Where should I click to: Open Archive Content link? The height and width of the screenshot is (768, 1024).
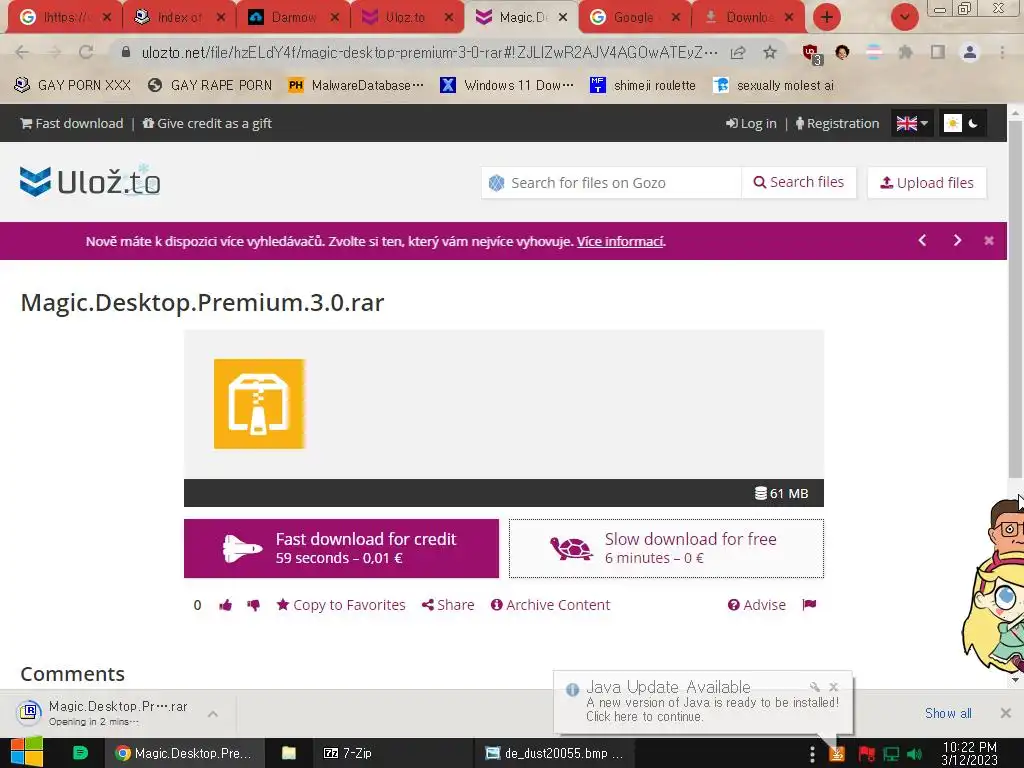[x=551, y=605]
